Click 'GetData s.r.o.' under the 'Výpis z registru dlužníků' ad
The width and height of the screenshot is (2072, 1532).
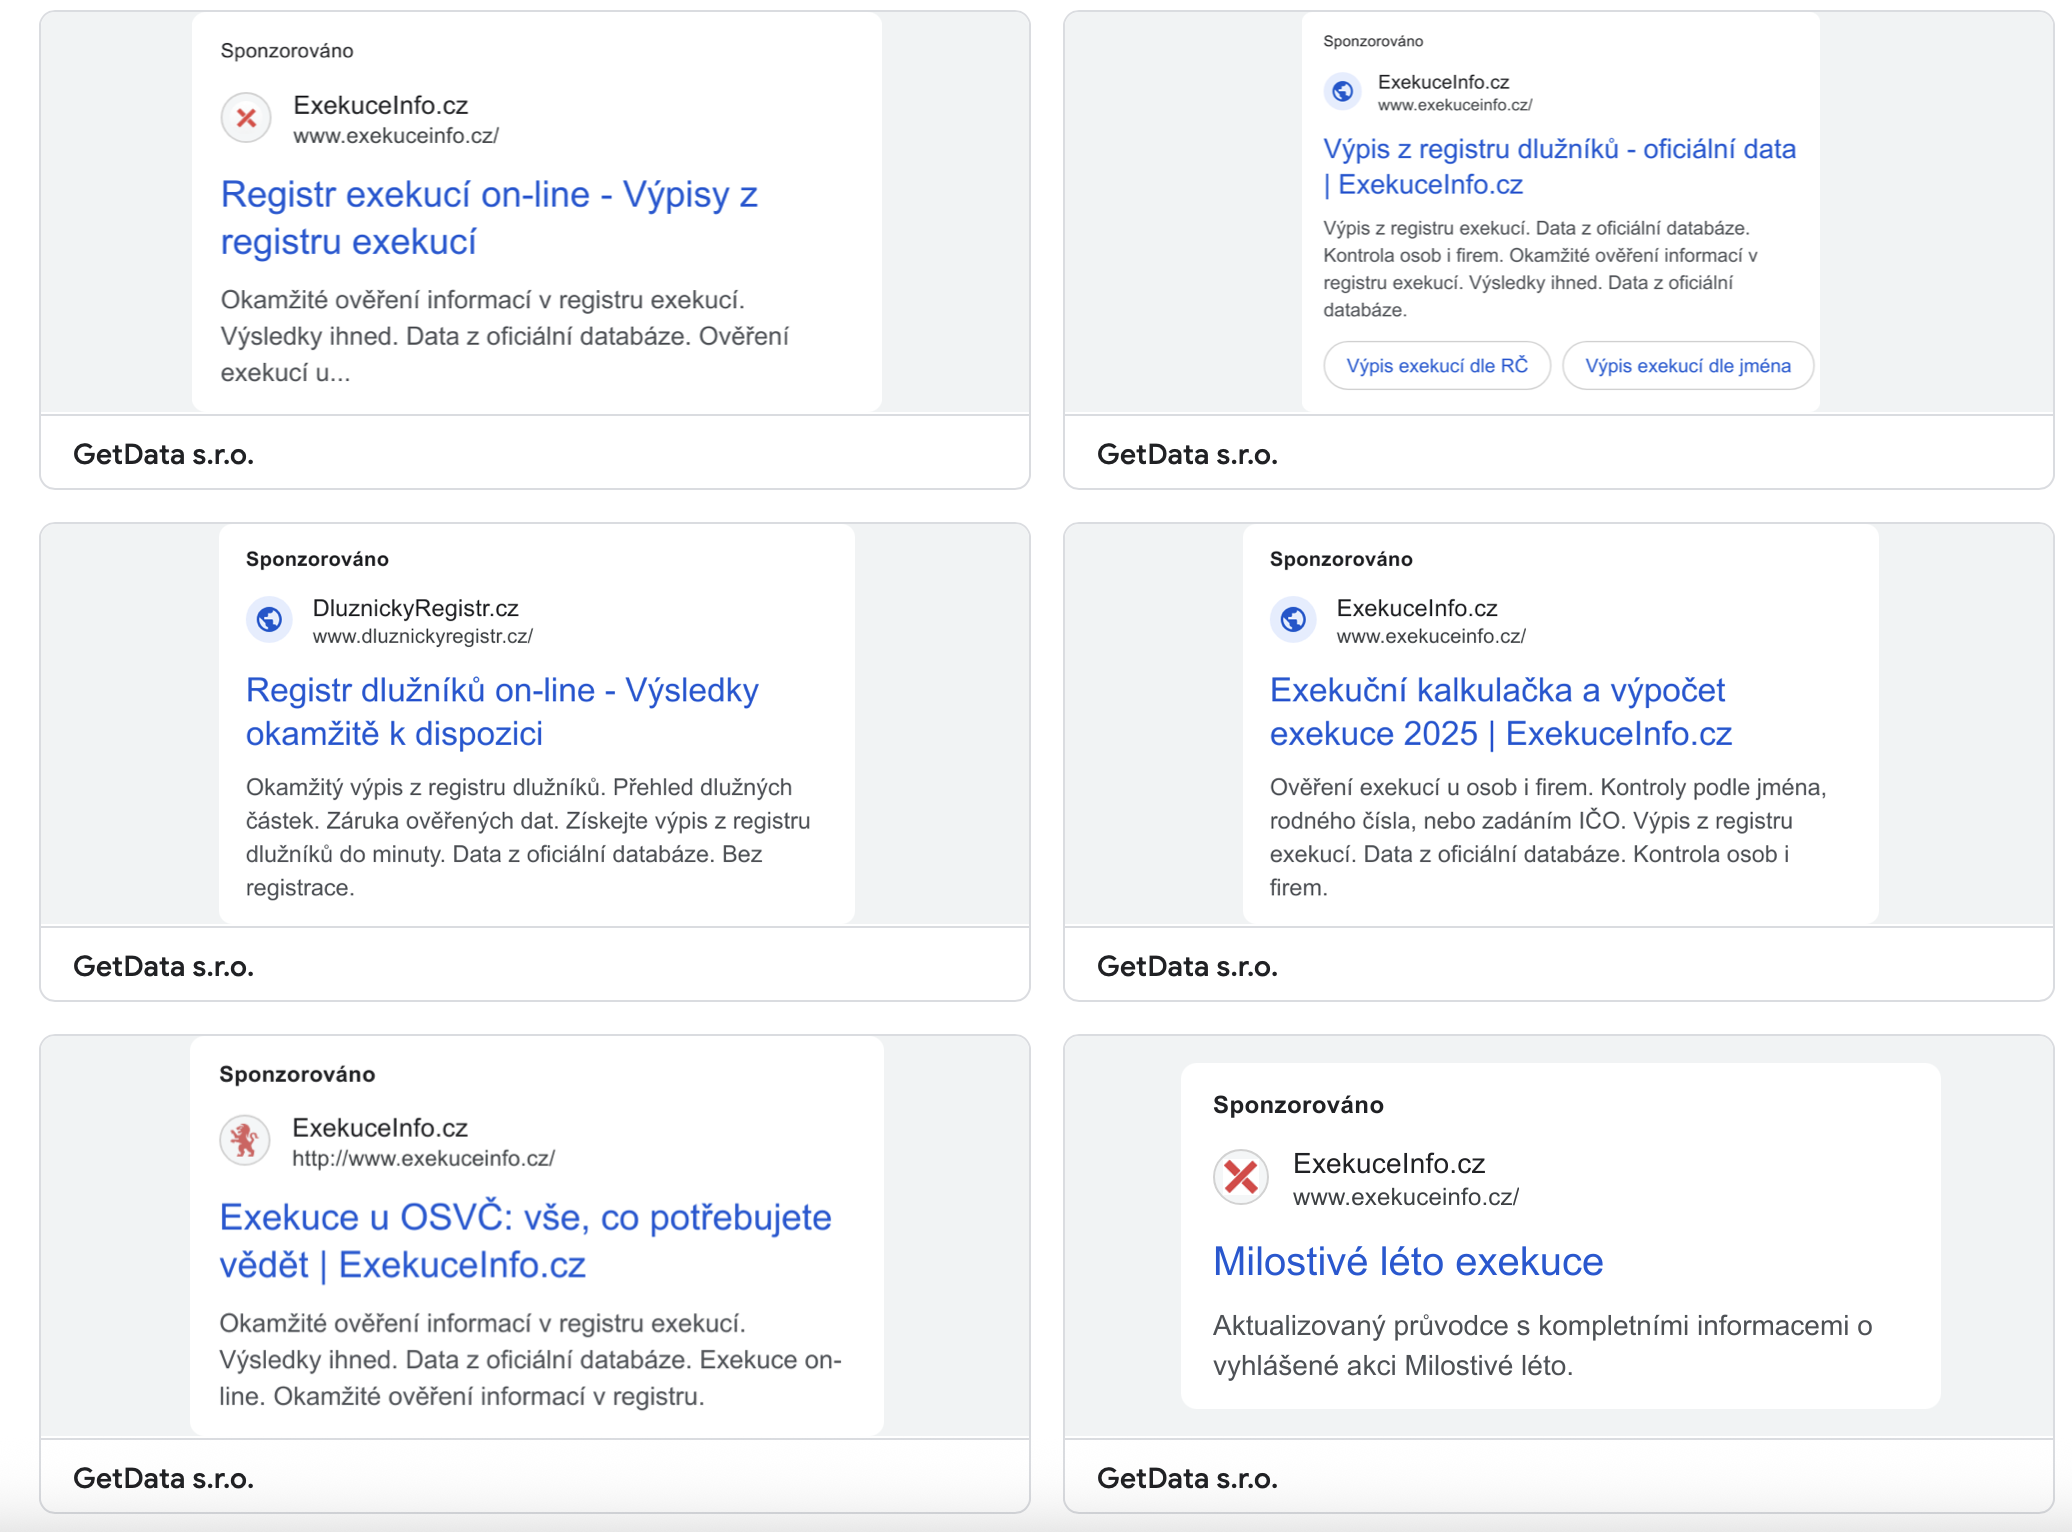(1188, 455)
